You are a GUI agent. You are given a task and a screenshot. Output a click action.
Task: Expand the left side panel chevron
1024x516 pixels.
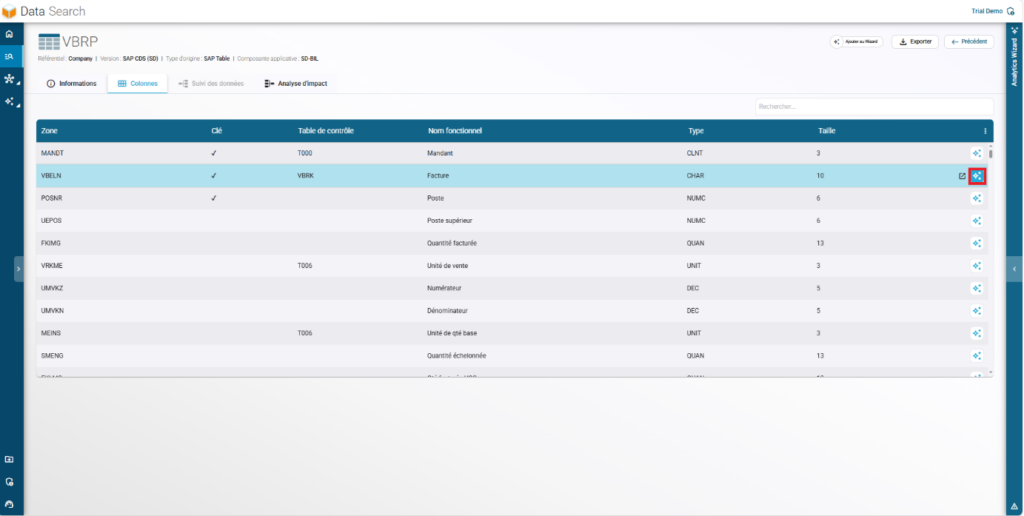(18, 268)
